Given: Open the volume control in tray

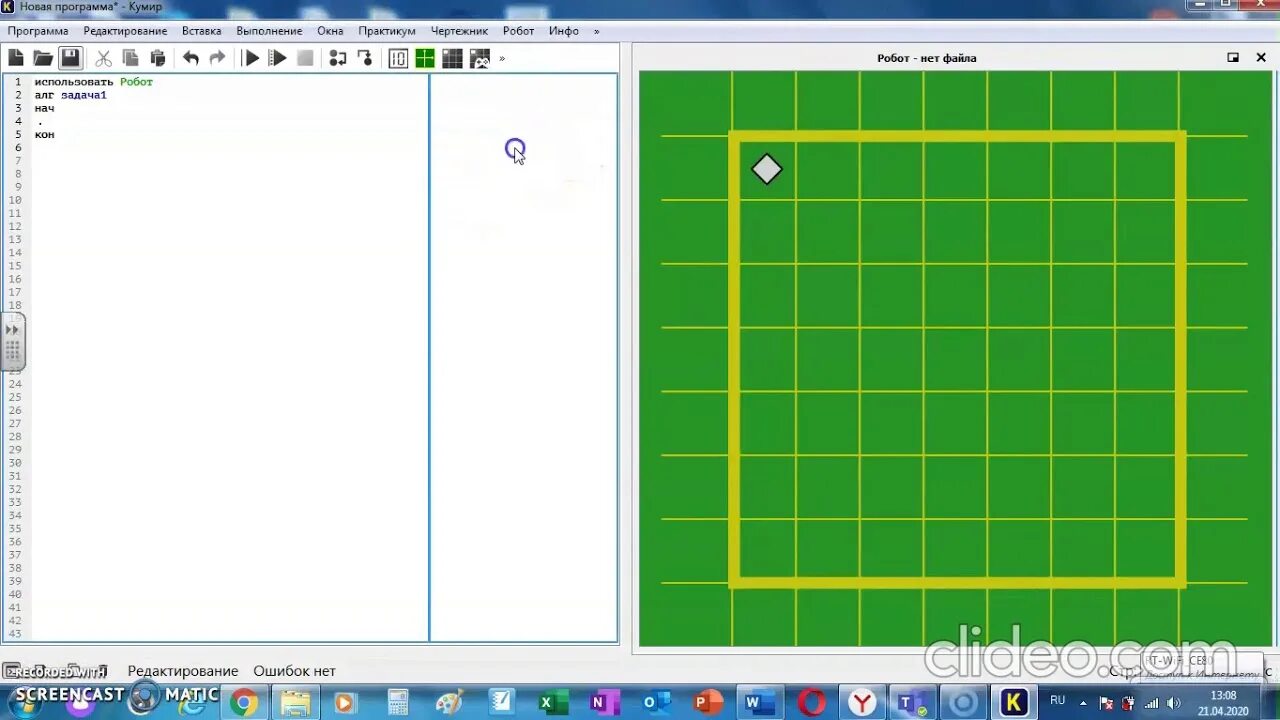Looking at the screenshot, I should pyautogui.click(x=1174, y=703).
